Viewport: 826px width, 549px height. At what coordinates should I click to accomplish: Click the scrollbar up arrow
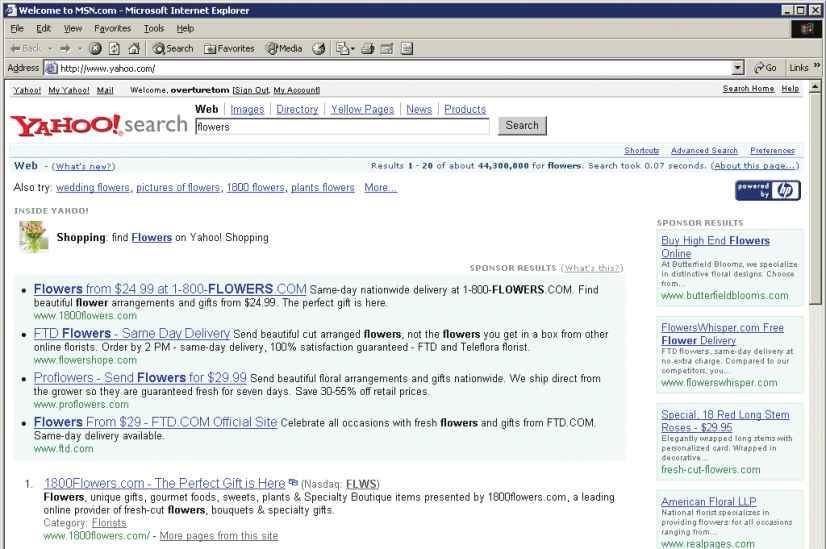coord(817,87)
